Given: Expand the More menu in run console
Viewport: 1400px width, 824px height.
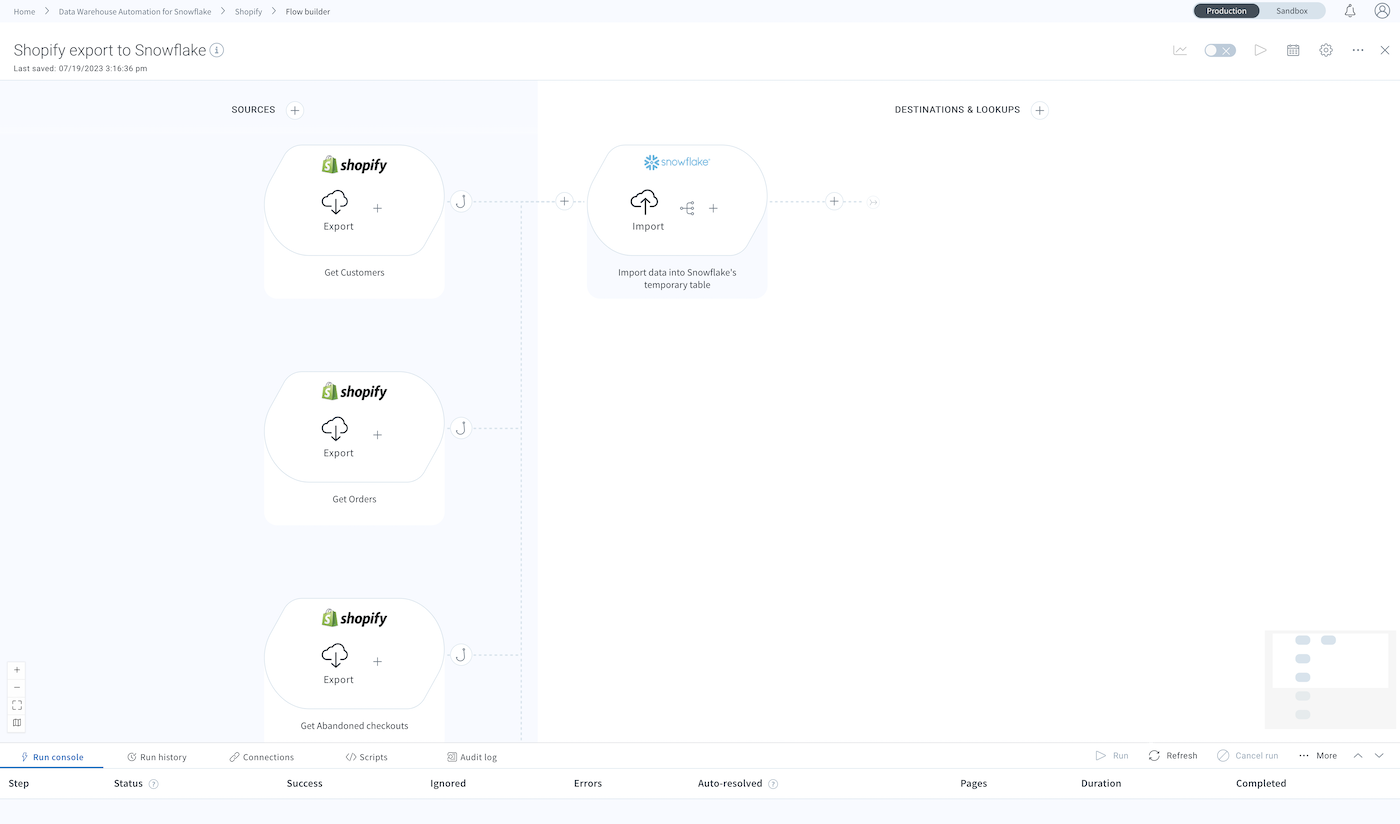Looking at the screenshot, I should coord(1318,756).
